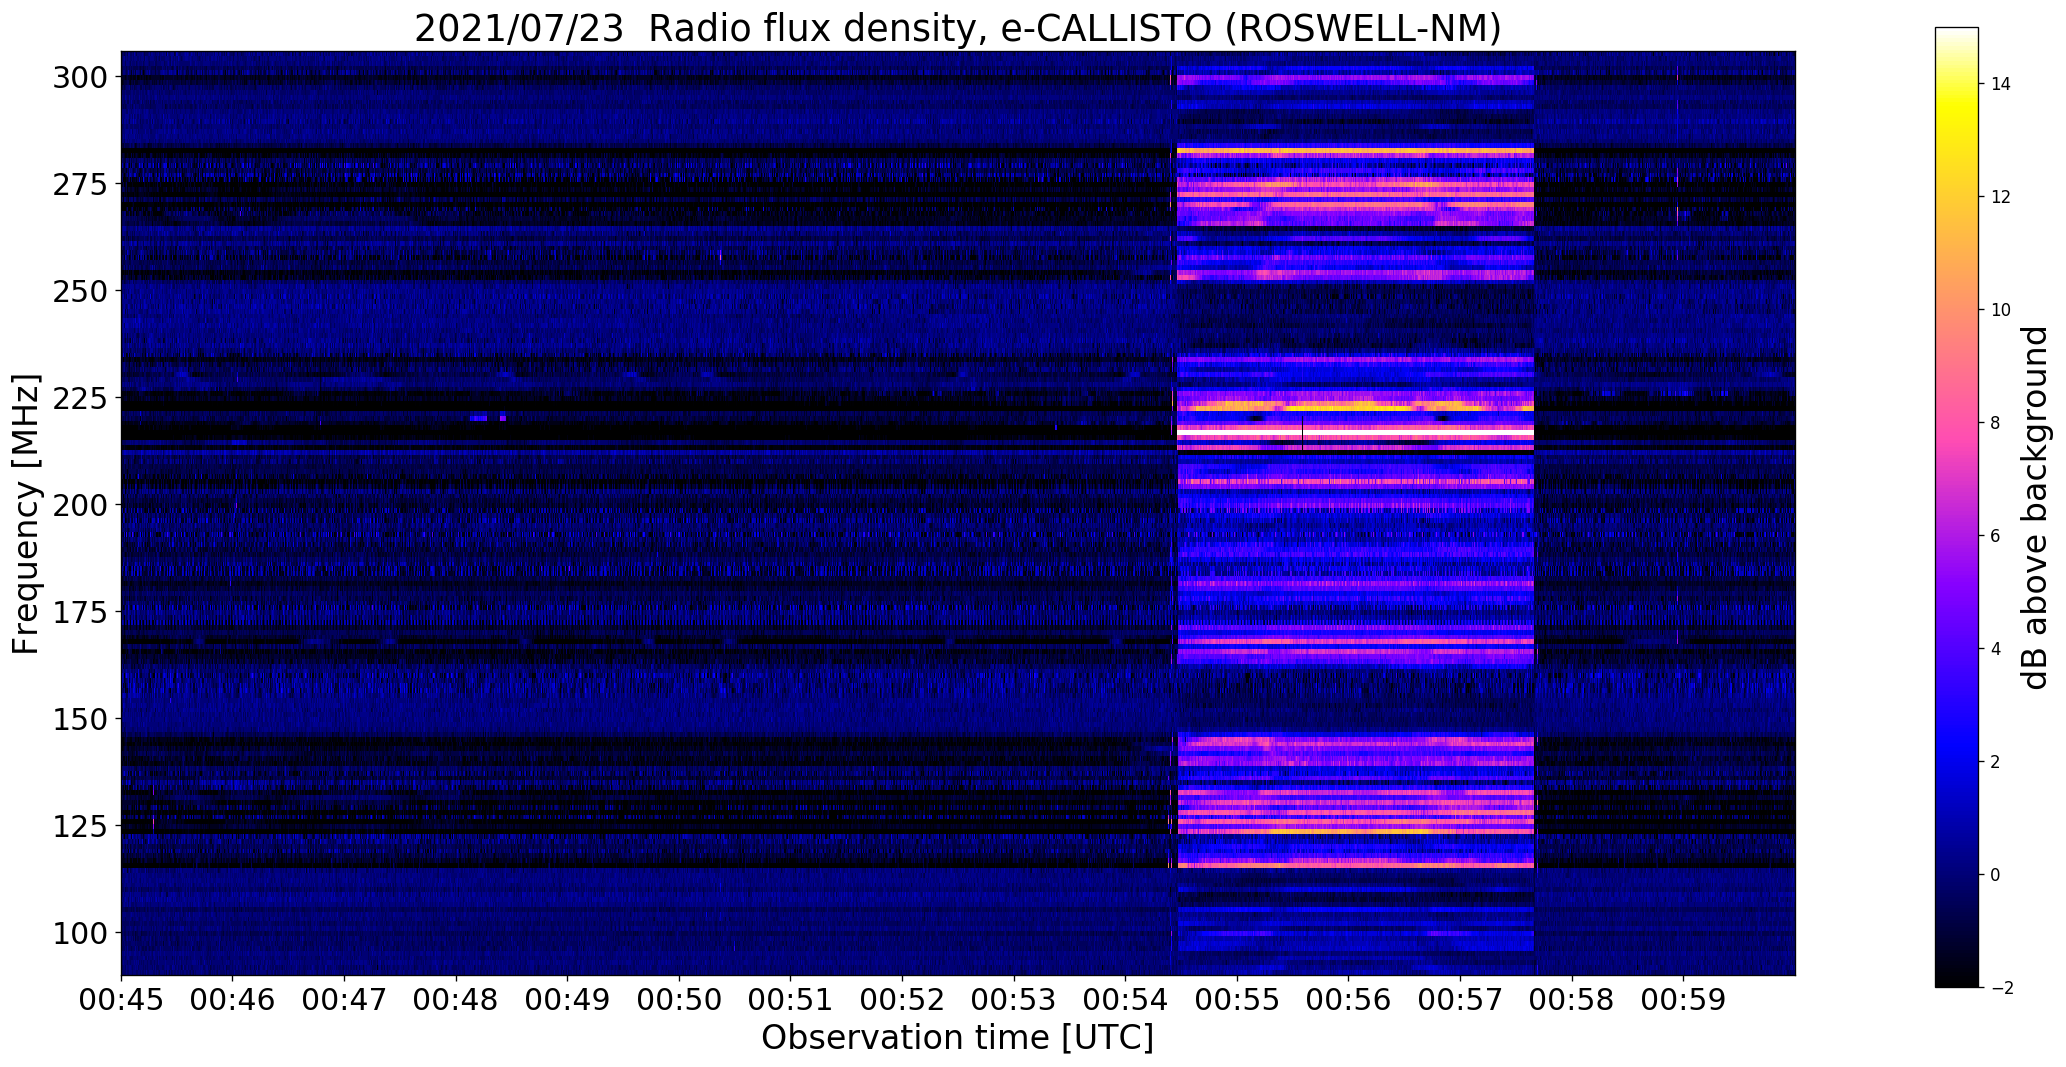2066x1067 pixels.
Task: Click the 275 frequency tick label
Action: 80,184
